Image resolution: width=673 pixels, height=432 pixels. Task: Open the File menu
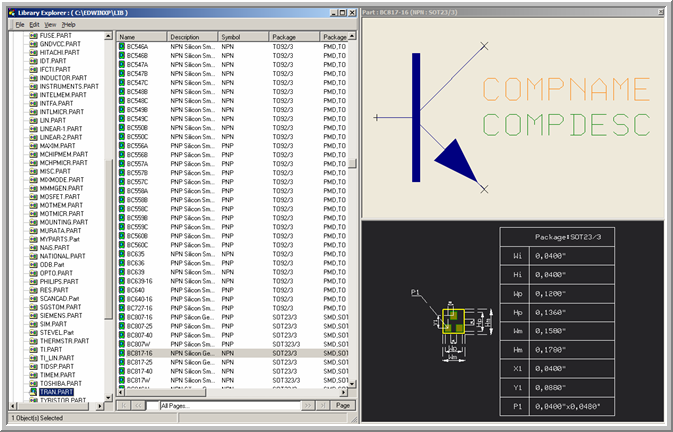20,25
